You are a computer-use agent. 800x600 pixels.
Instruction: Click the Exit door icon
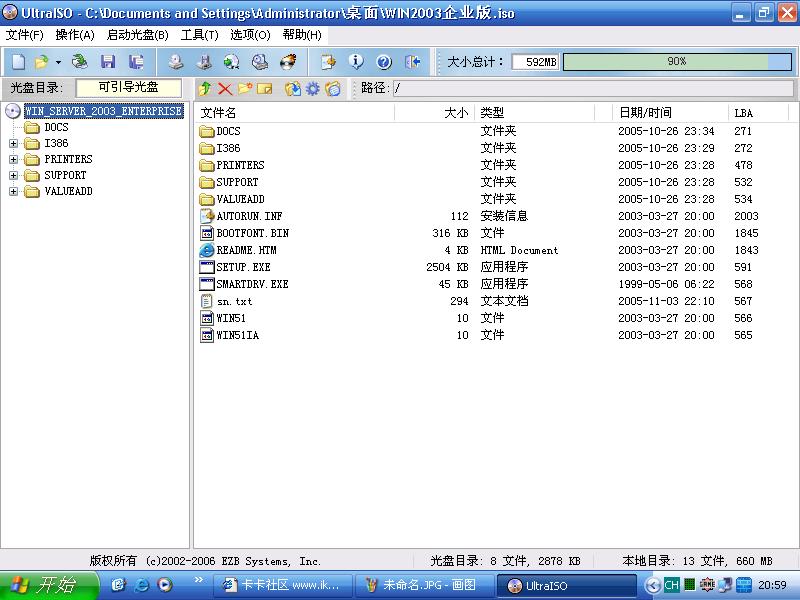click(x=412, y=62)
